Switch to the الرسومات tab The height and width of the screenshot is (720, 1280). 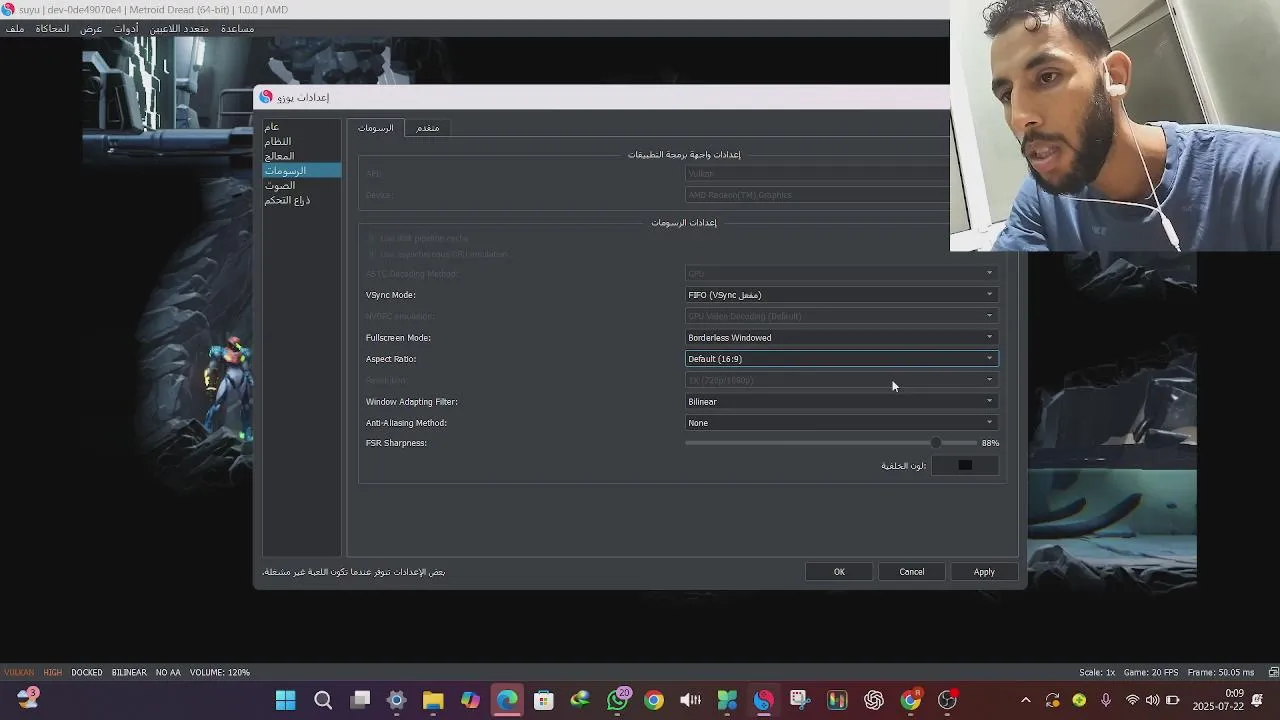pos(376,128)
